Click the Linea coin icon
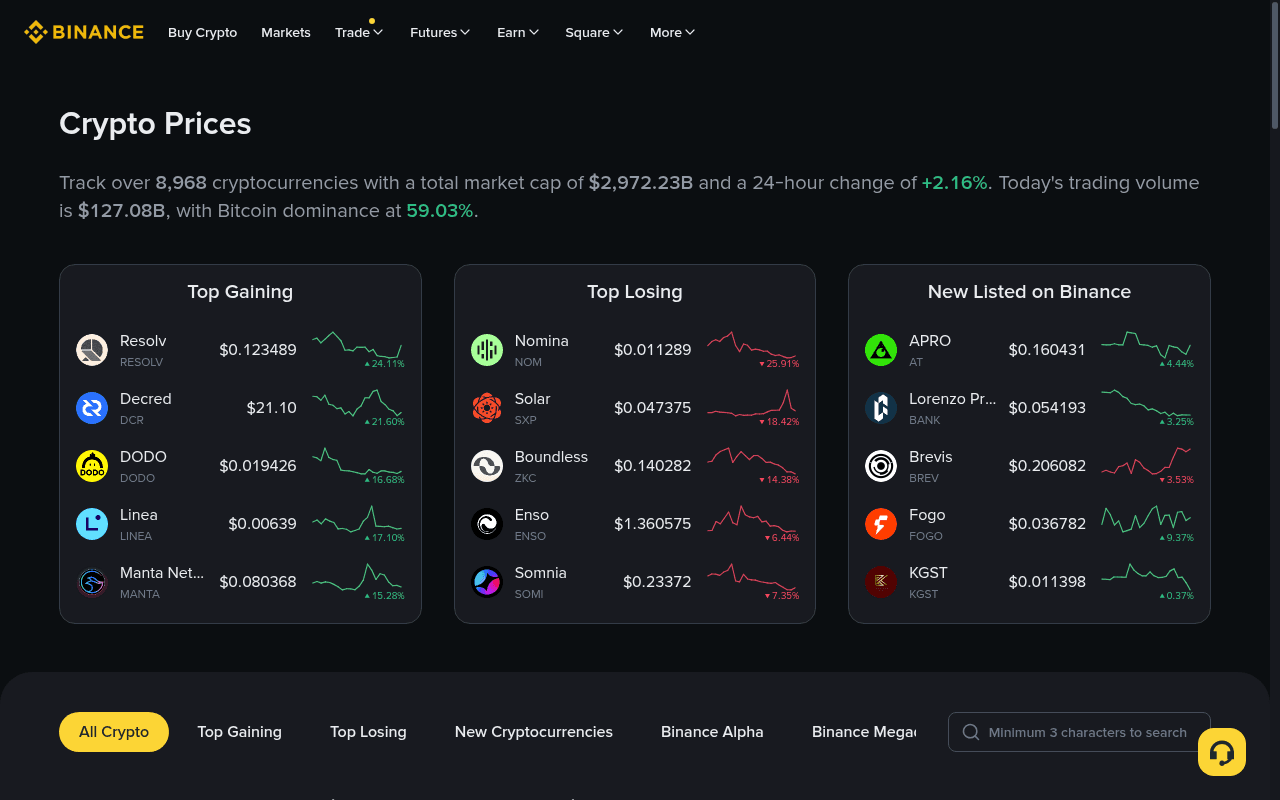 click(x=92, y=524)
